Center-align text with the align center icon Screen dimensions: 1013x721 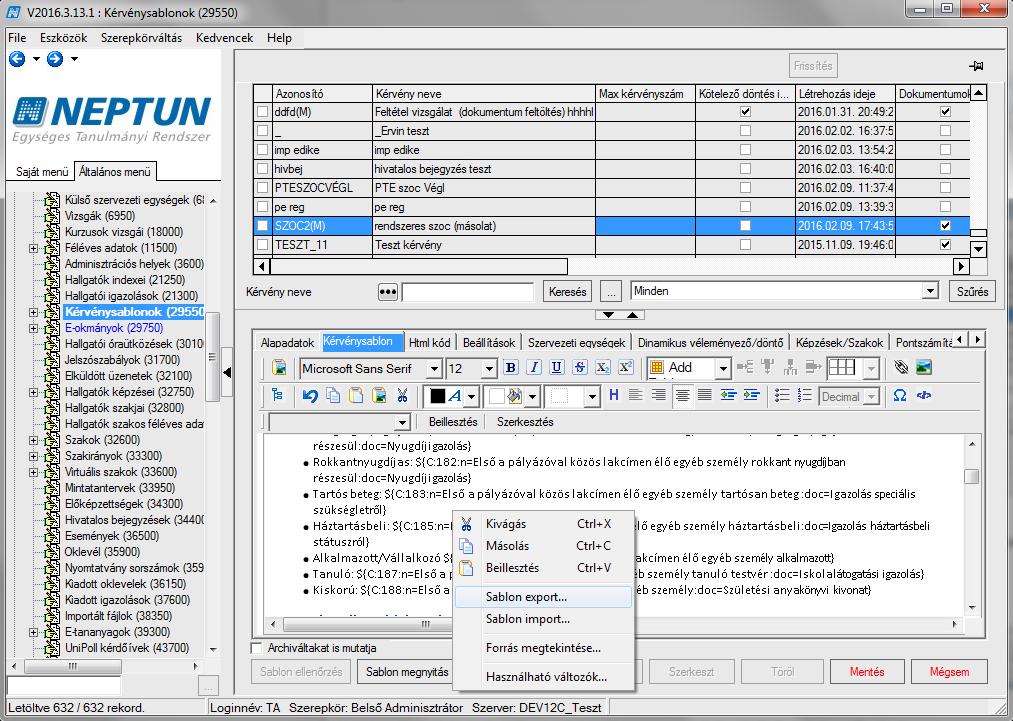pos(682,395)
